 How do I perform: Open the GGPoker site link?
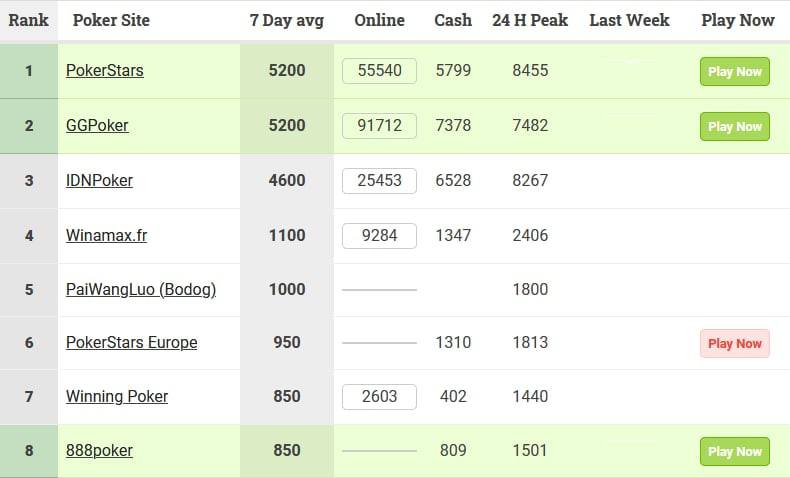click(x=97, y=126)
